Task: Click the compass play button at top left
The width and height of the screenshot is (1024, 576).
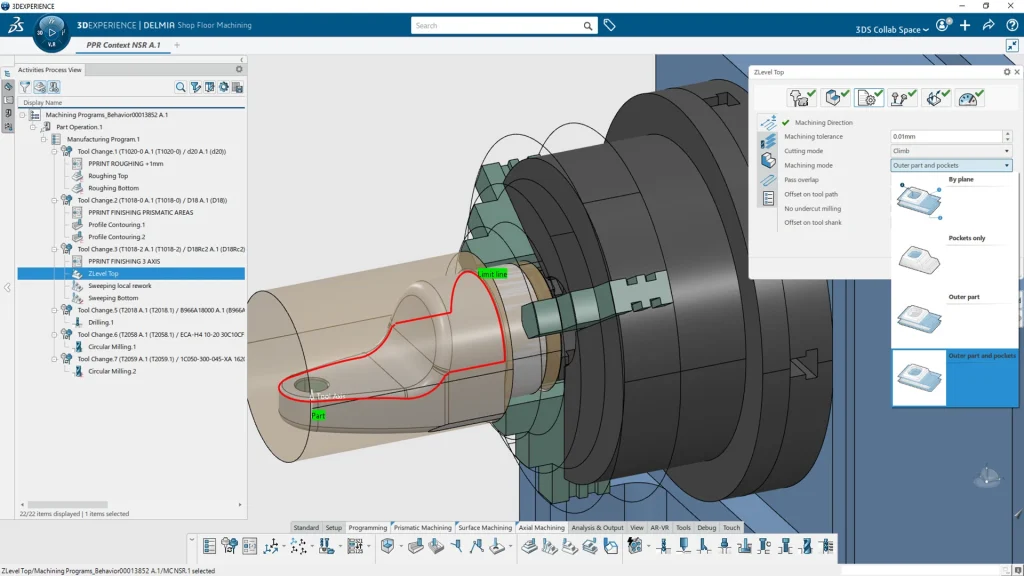Action: point(52,32)
